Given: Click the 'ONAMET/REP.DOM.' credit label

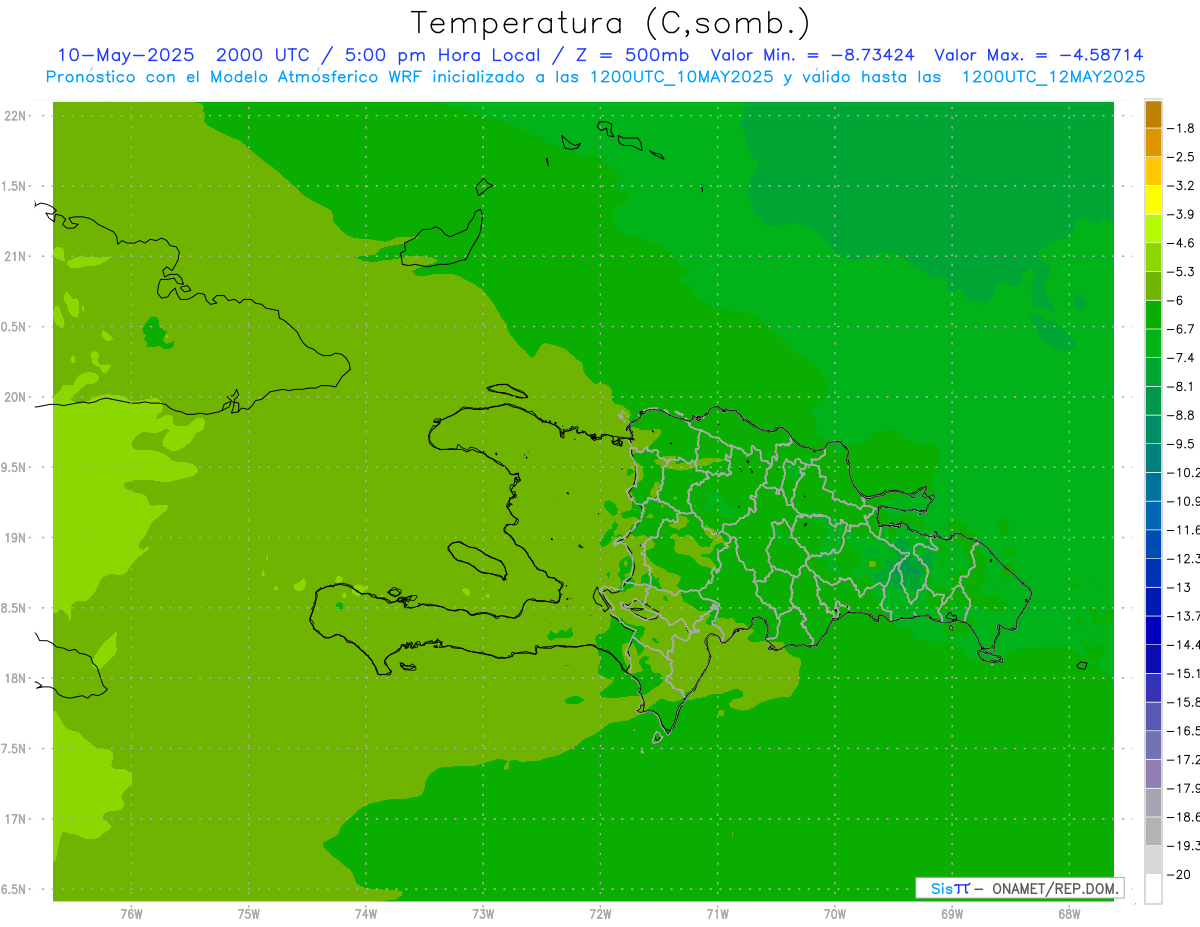Looking at the screenshot, I should click(x=1056, y=888).
